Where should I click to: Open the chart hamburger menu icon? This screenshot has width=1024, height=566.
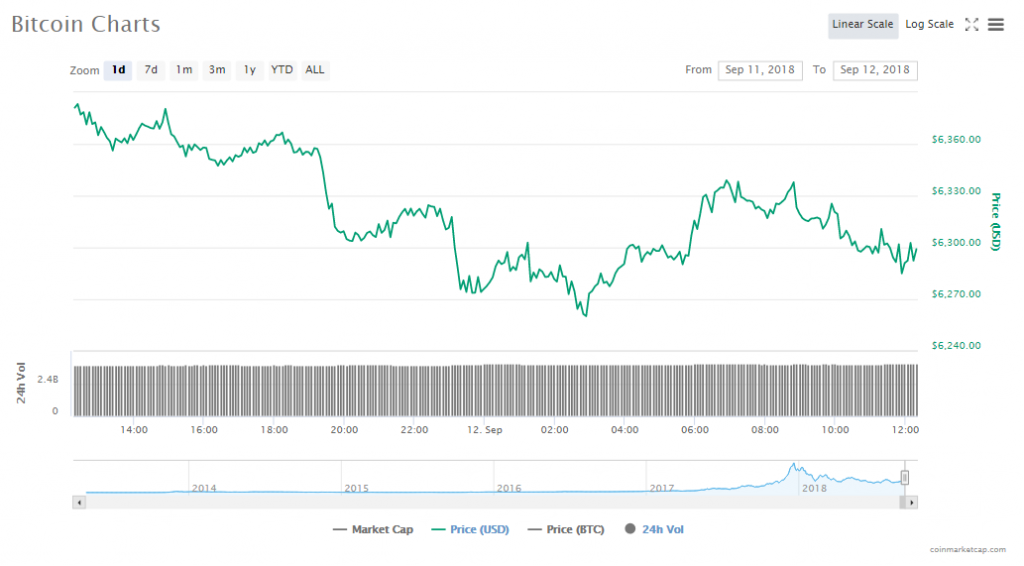pyautogui.click(x=996, y=25)
